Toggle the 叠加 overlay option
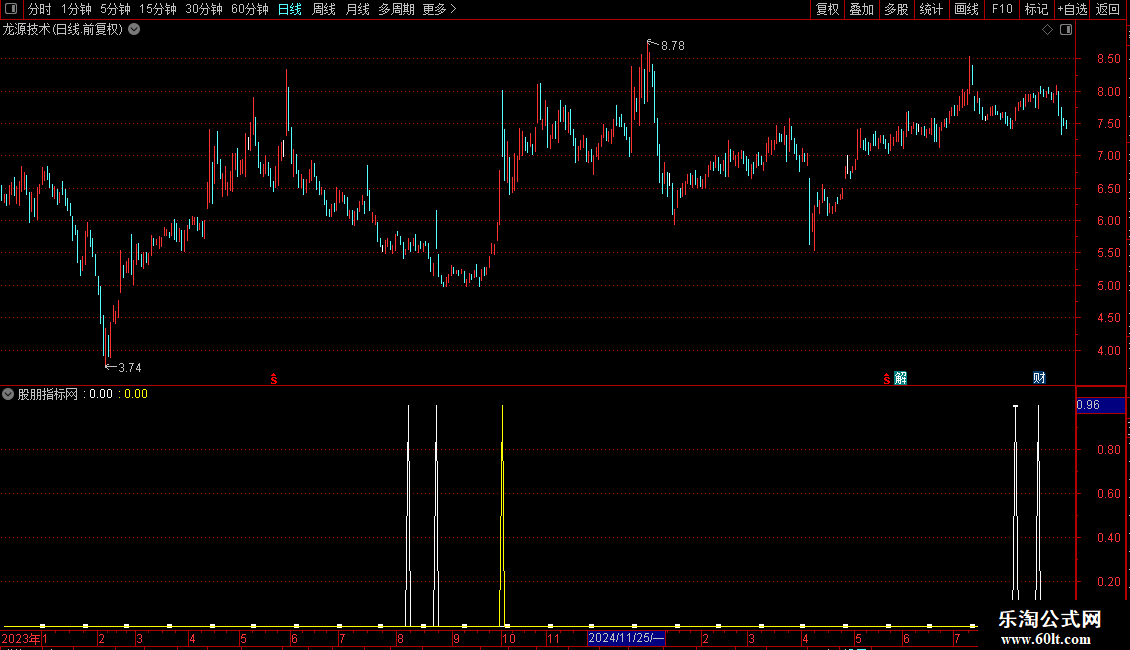The image size is (1130, 650). click(861, 9)
